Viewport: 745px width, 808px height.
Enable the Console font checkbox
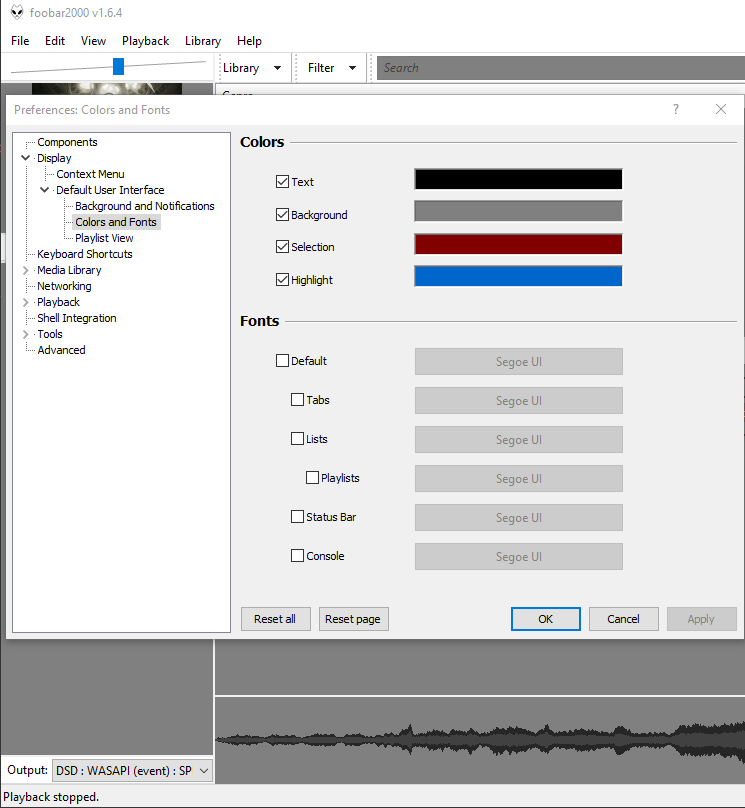coord(297,556)
